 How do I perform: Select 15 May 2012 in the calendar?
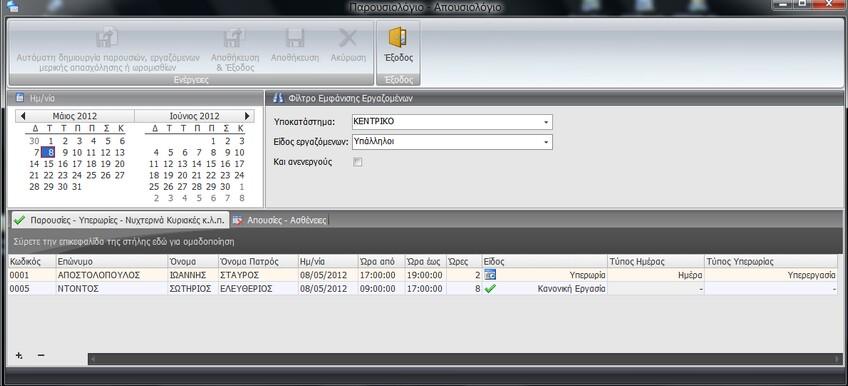pyautogui.click(x=49, y=164)
